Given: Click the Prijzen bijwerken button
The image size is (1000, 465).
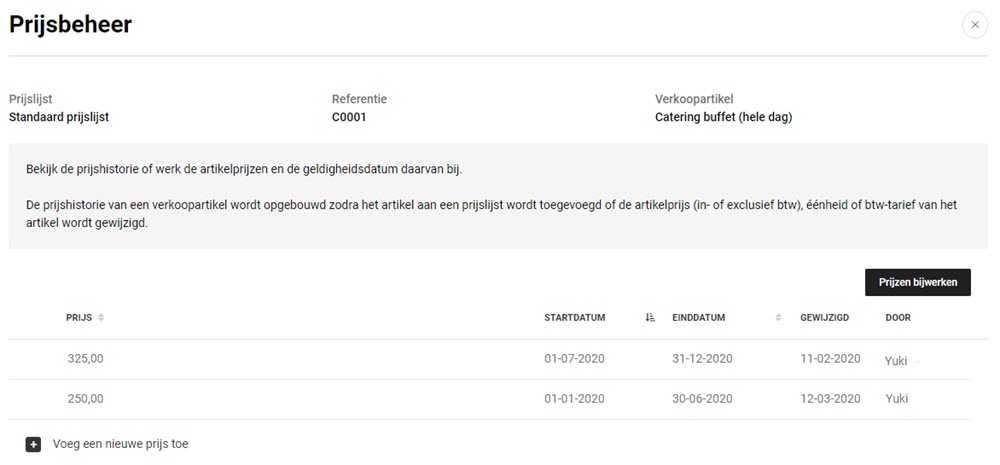Looking at the screenshot, I should coord(918,282).
